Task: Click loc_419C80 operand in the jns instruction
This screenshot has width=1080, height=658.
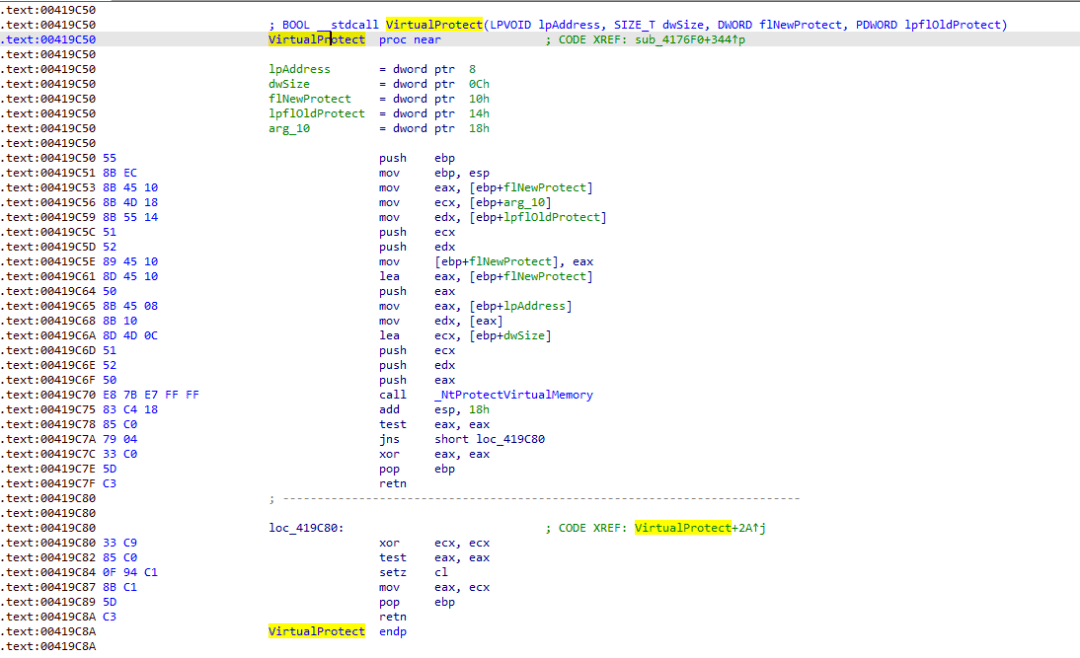Action: [512, 439]
